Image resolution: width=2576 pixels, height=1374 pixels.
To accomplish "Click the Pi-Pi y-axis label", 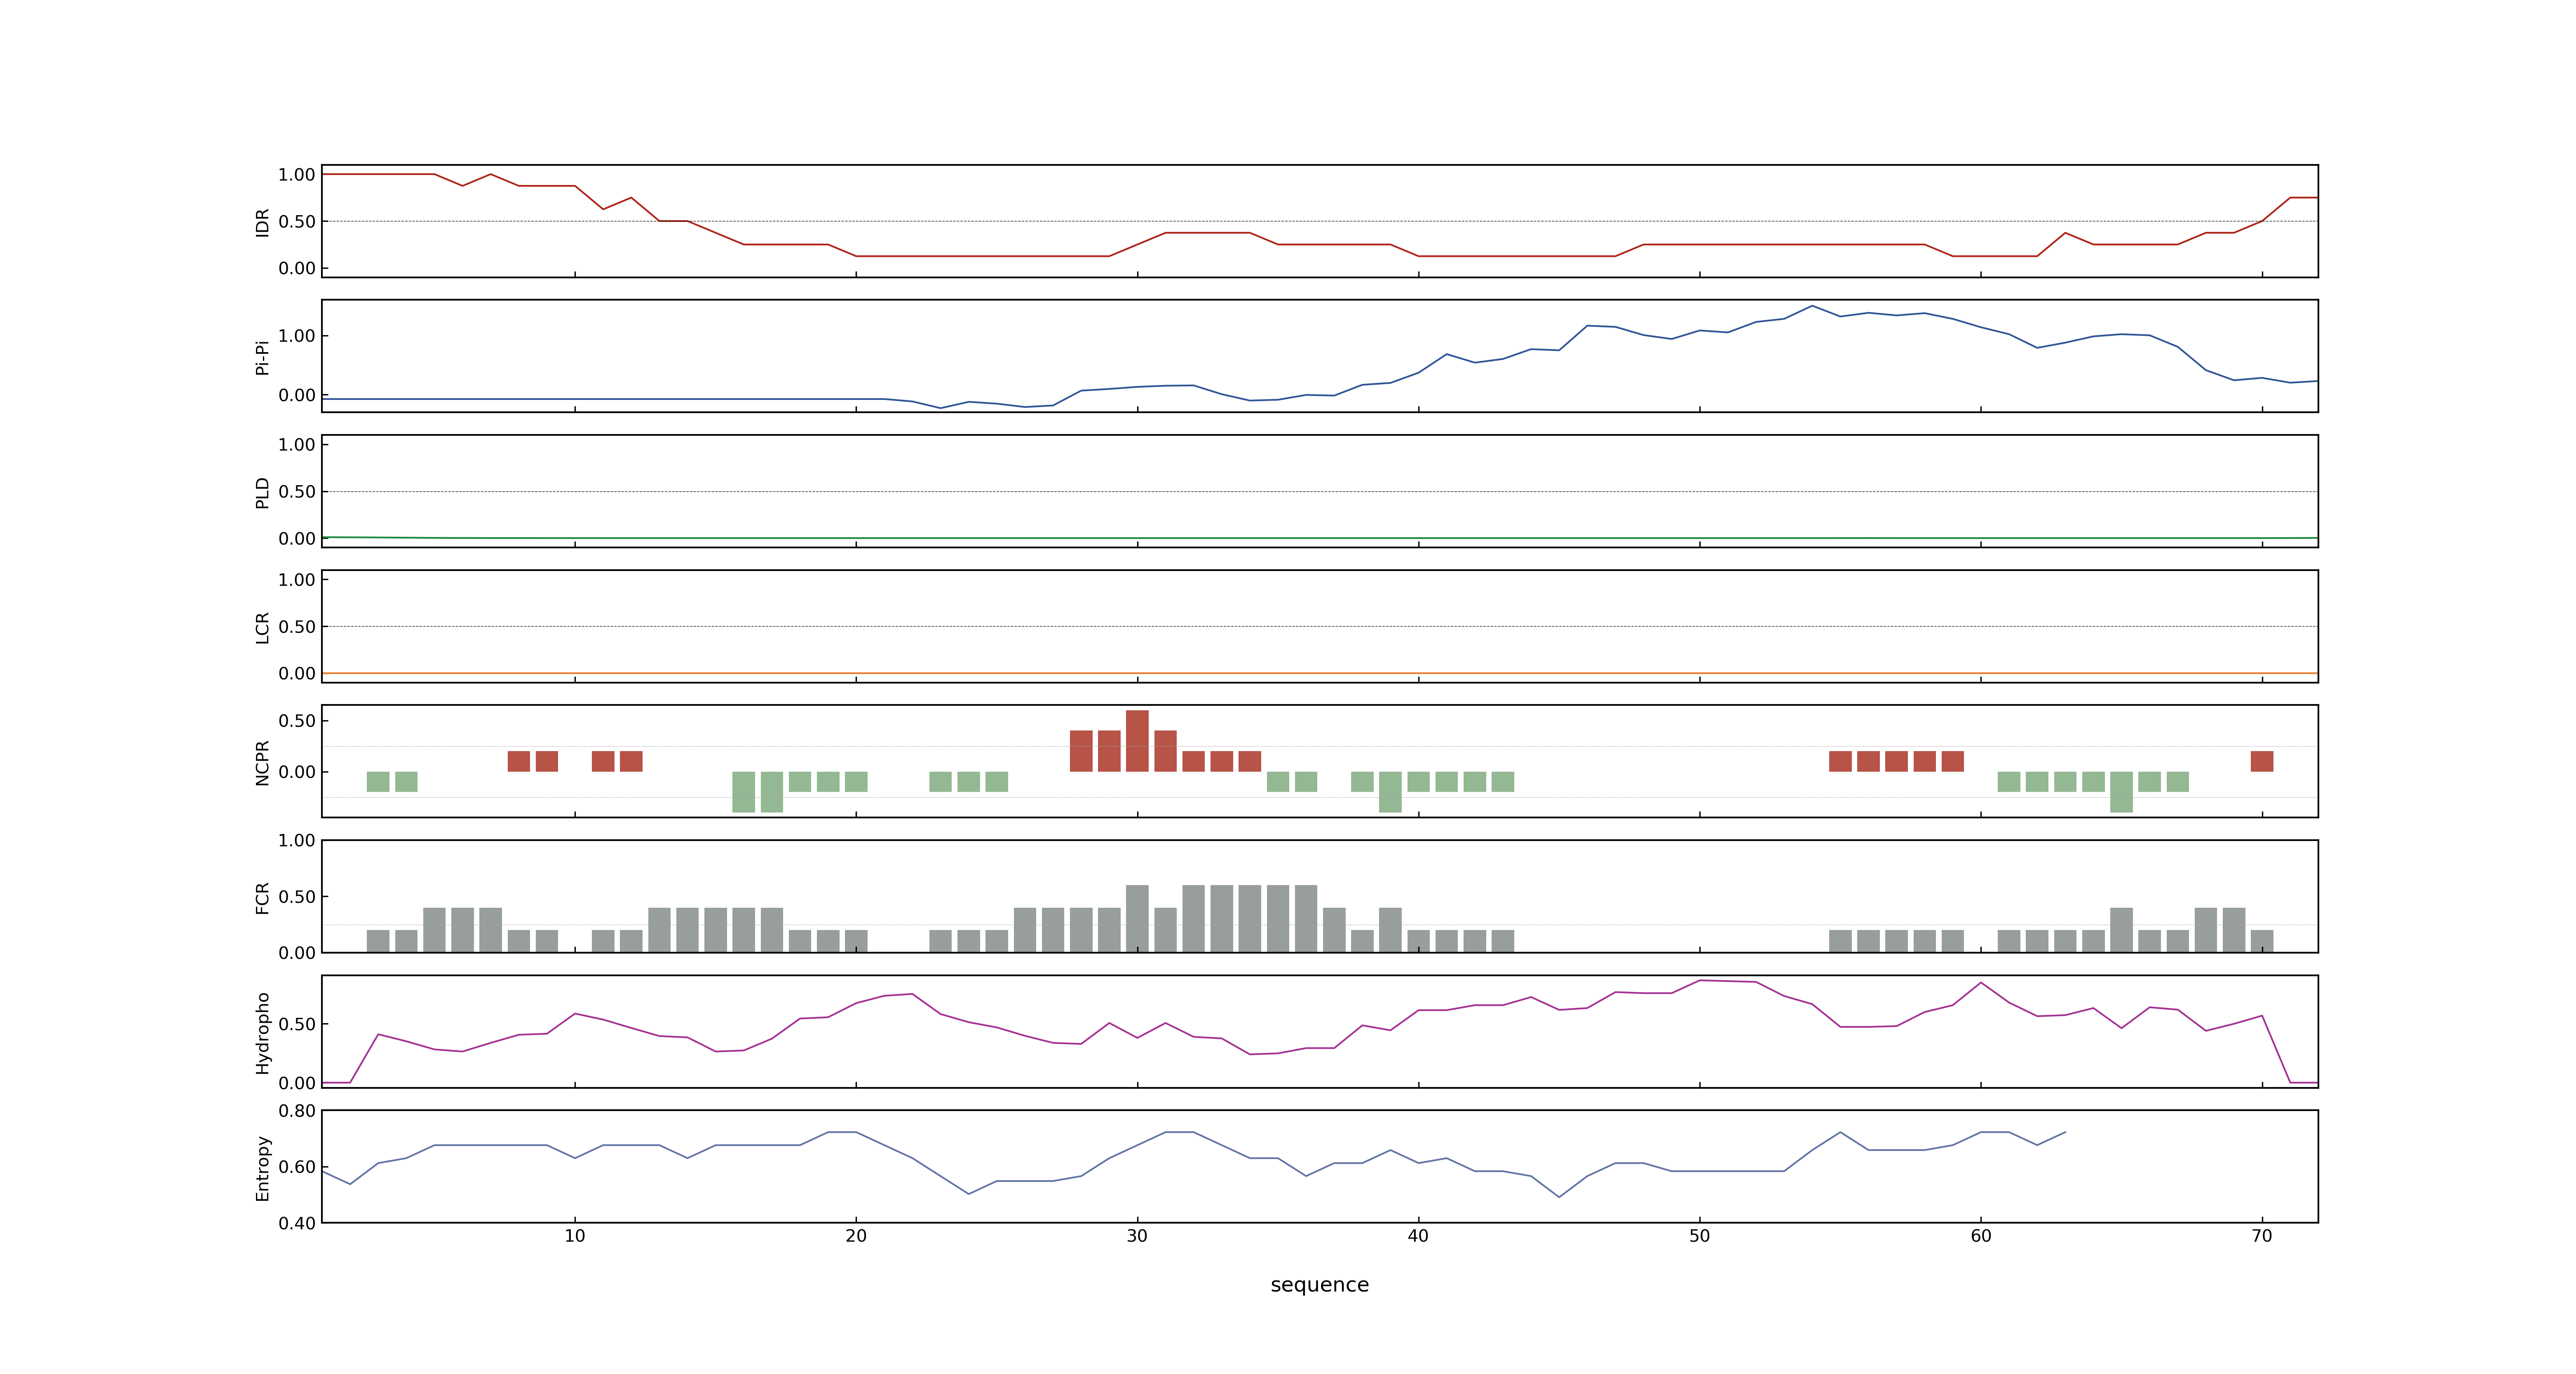I will pyautogui.click(x=262, y=357).
